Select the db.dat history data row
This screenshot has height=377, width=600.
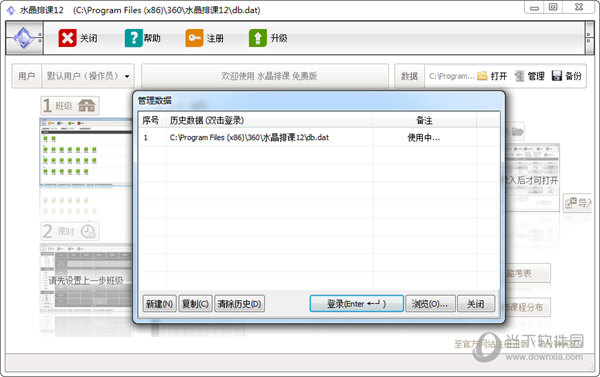(x=319, y=137)
